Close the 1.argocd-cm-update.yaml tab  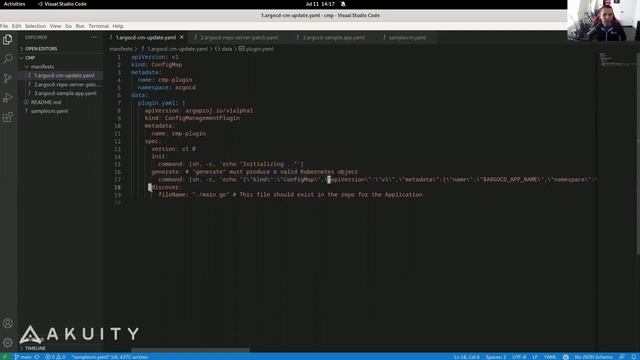pyautogui.click(x=182, y=37)
